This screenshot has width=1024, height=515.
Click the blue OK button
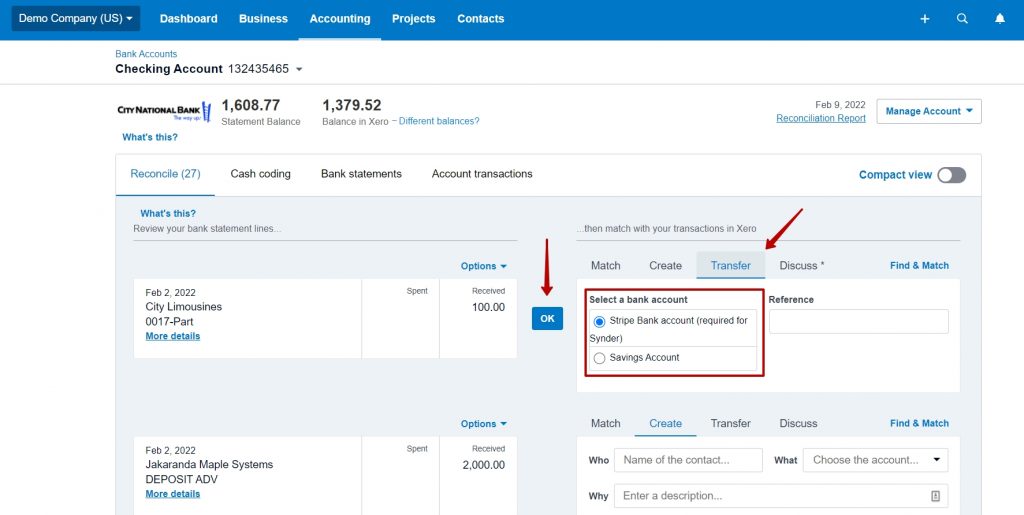point(547,319)
